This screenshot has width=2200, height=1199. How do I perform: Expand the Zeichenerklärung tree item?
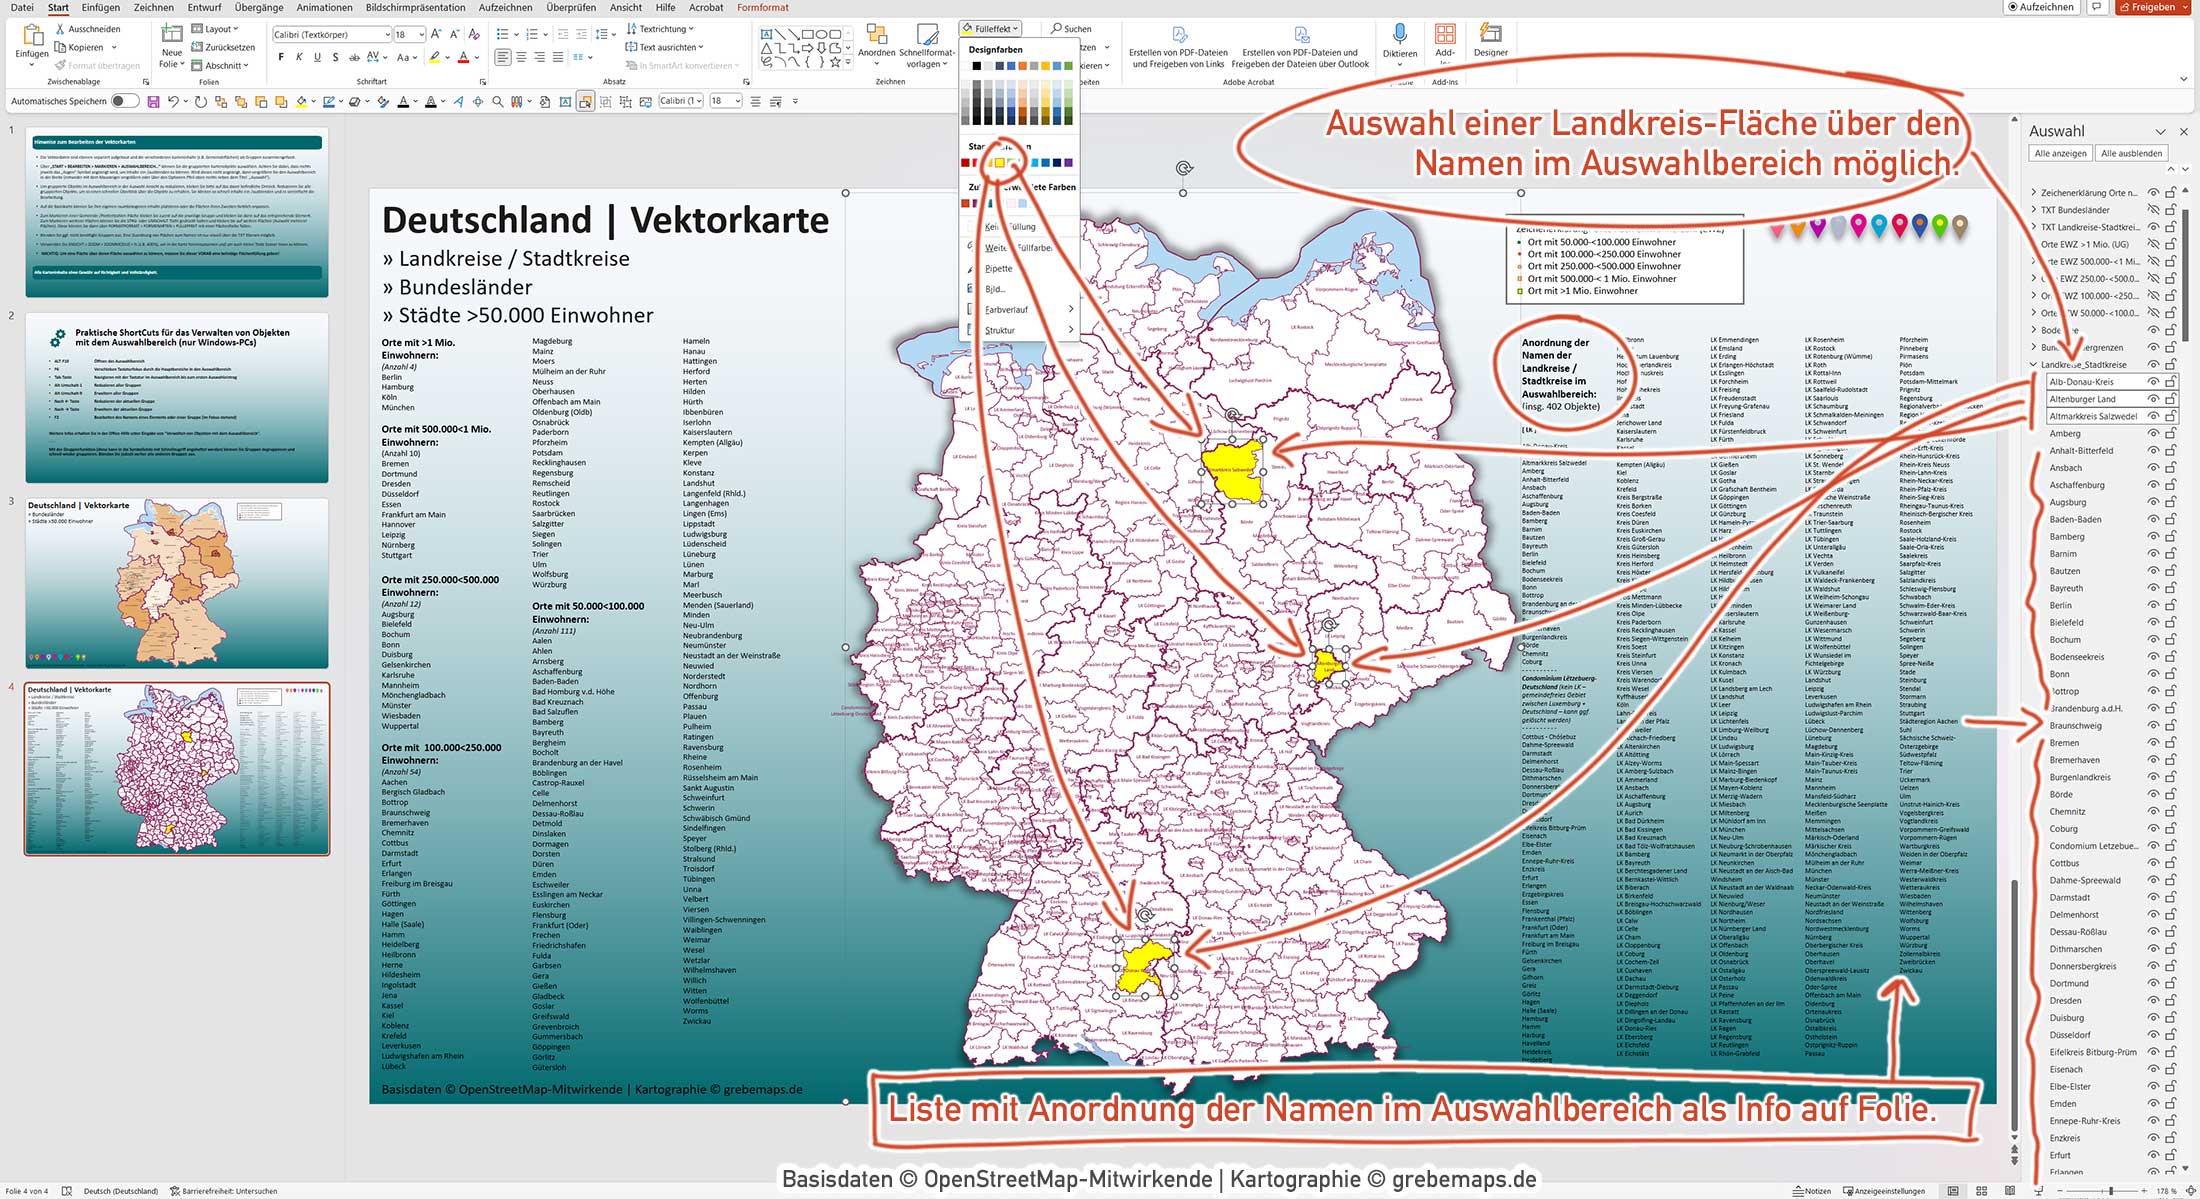point(2034,192)
